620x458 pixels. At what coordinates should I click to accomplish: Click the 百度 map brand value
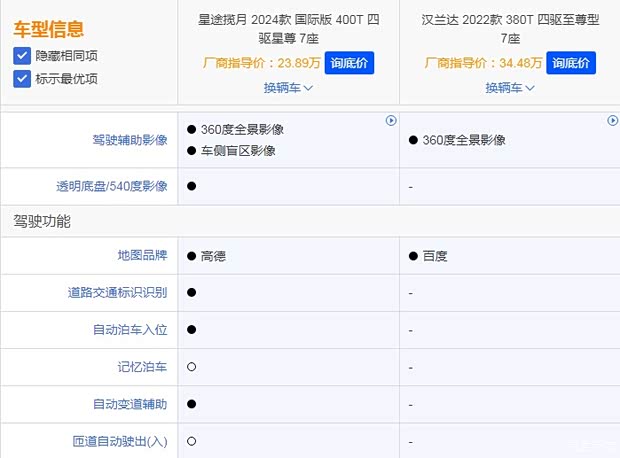pyautogui.click(x=435, y=256)
